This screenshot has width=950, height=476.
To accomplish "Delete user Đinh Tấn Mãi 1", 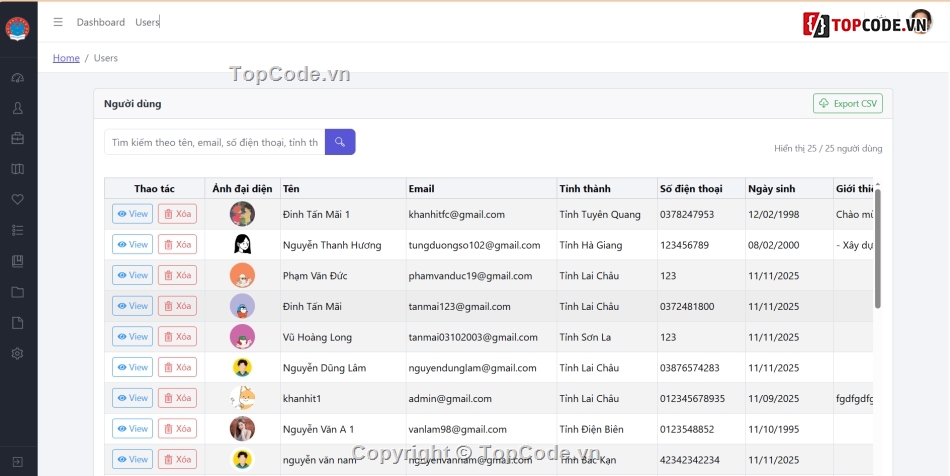I will 178,214.
